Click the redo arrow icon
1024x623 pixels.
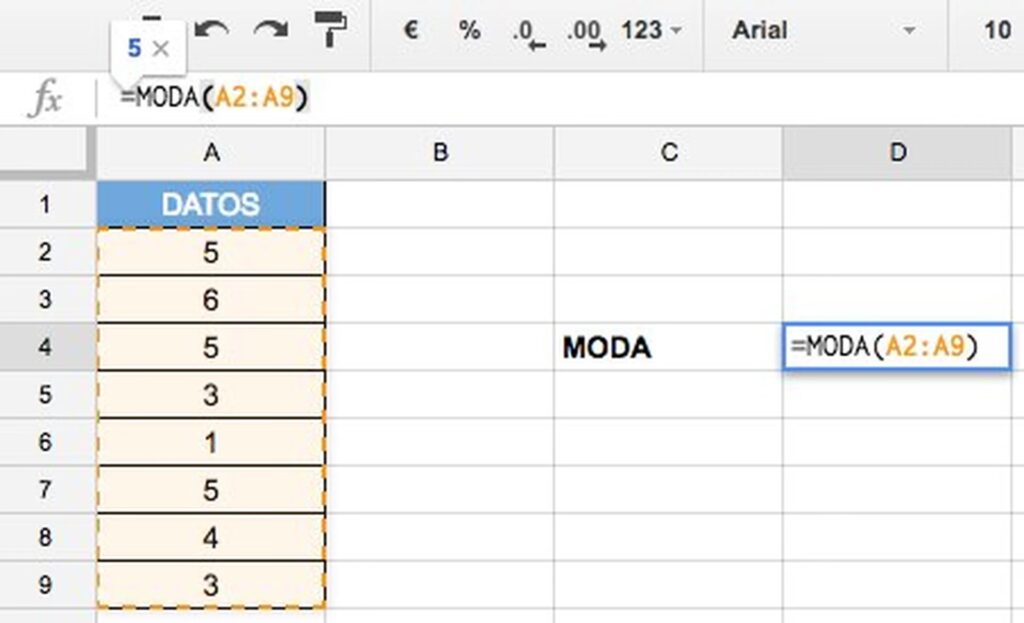click(x=270, y=30)
